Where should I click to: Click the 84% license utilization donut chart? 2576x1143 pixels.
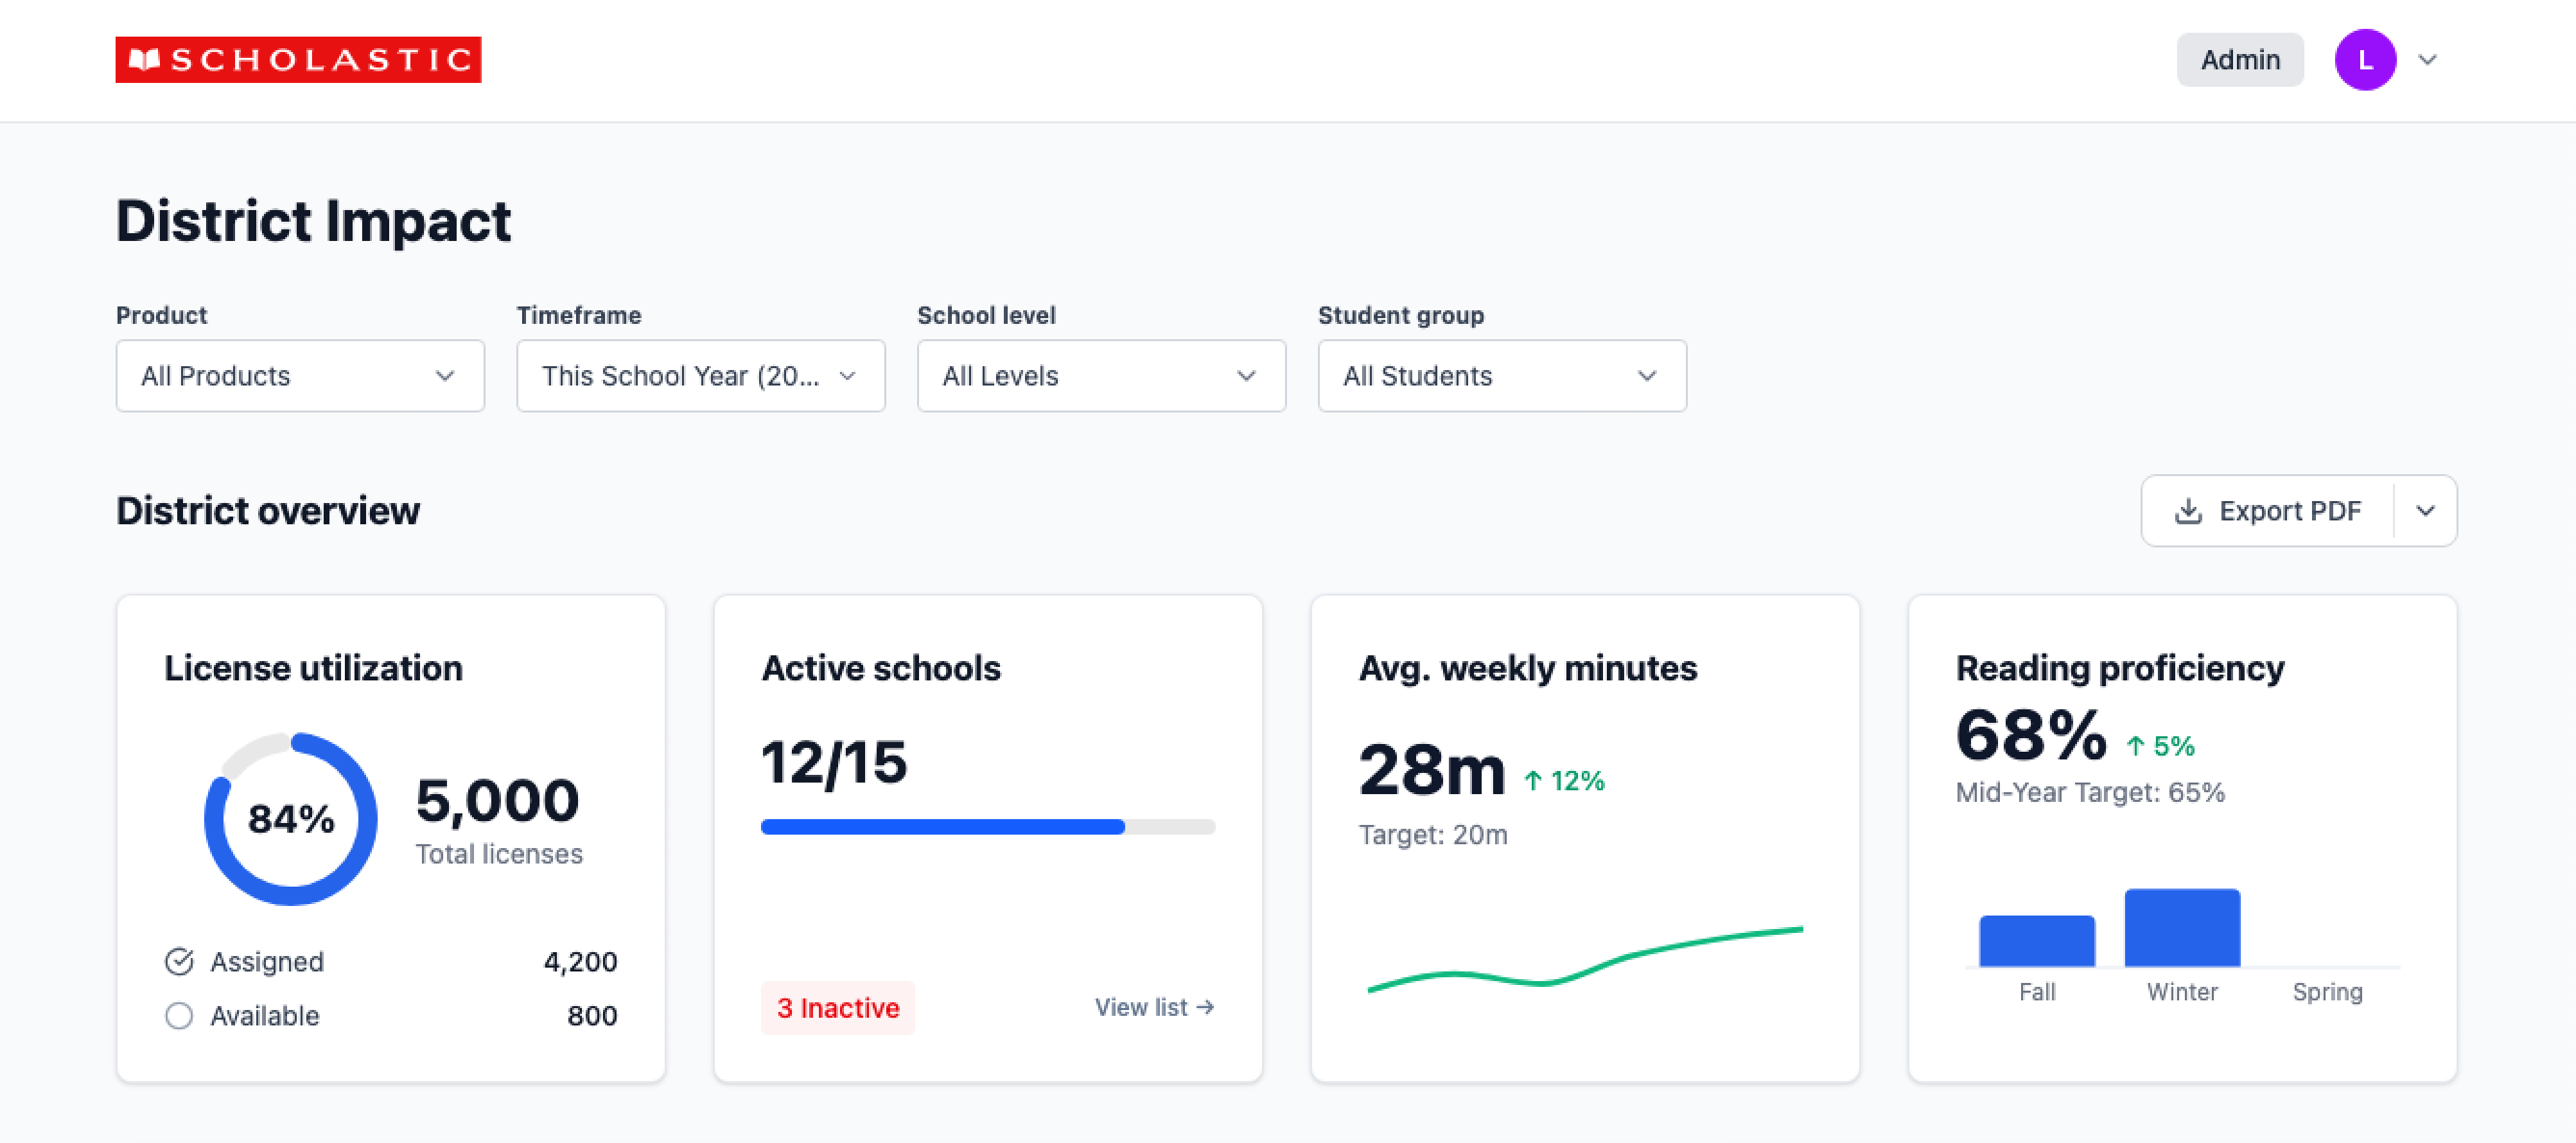pyautogui.click(x=290, y=819)
